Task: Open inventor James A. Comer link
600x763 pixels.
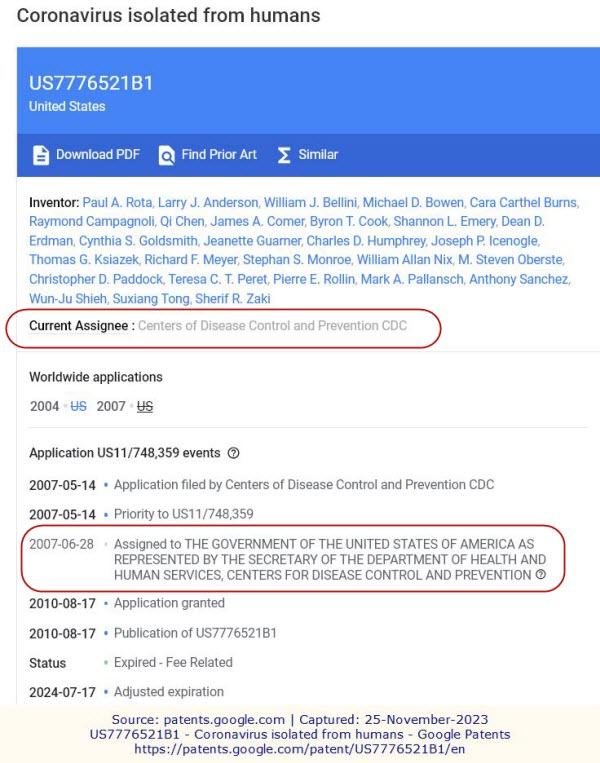Action: point(257,221)
